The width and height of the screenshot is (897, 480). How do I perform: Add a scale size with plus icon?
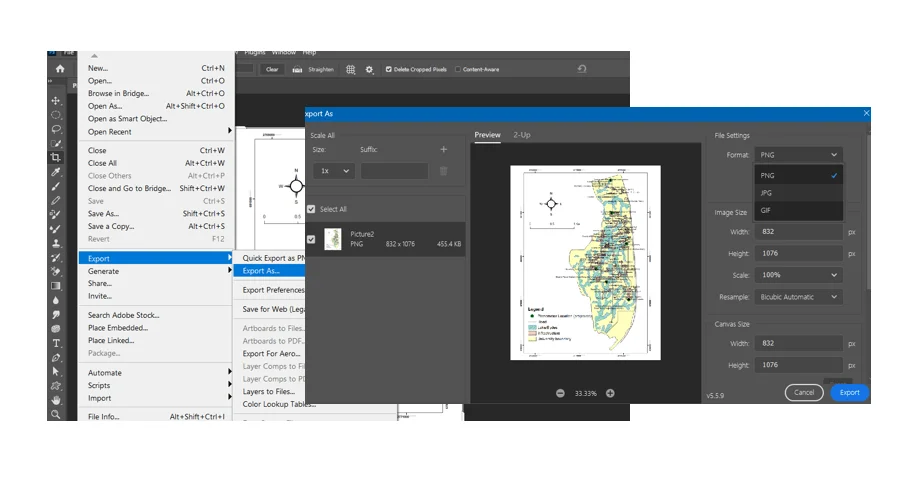tap(443, 149)
